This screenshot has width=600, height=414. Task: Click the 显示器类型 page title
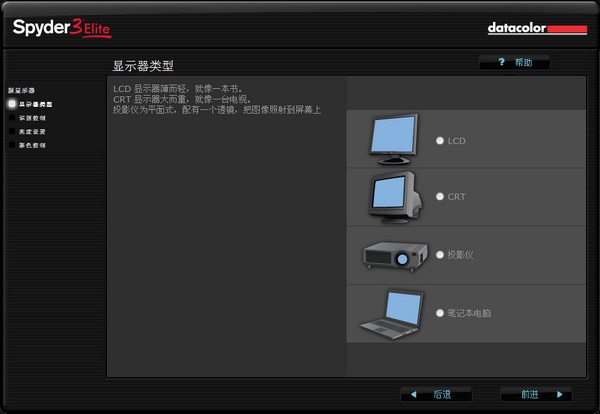click(x=143, y=66)
